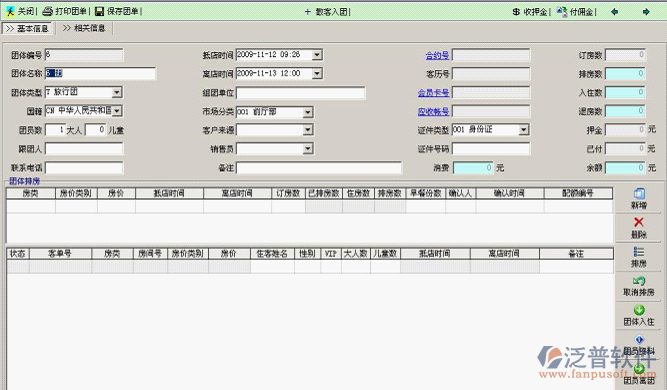The image size is (667, 390).
Task: Click the 收押金 dollar icon
Action: coord(516,12)
